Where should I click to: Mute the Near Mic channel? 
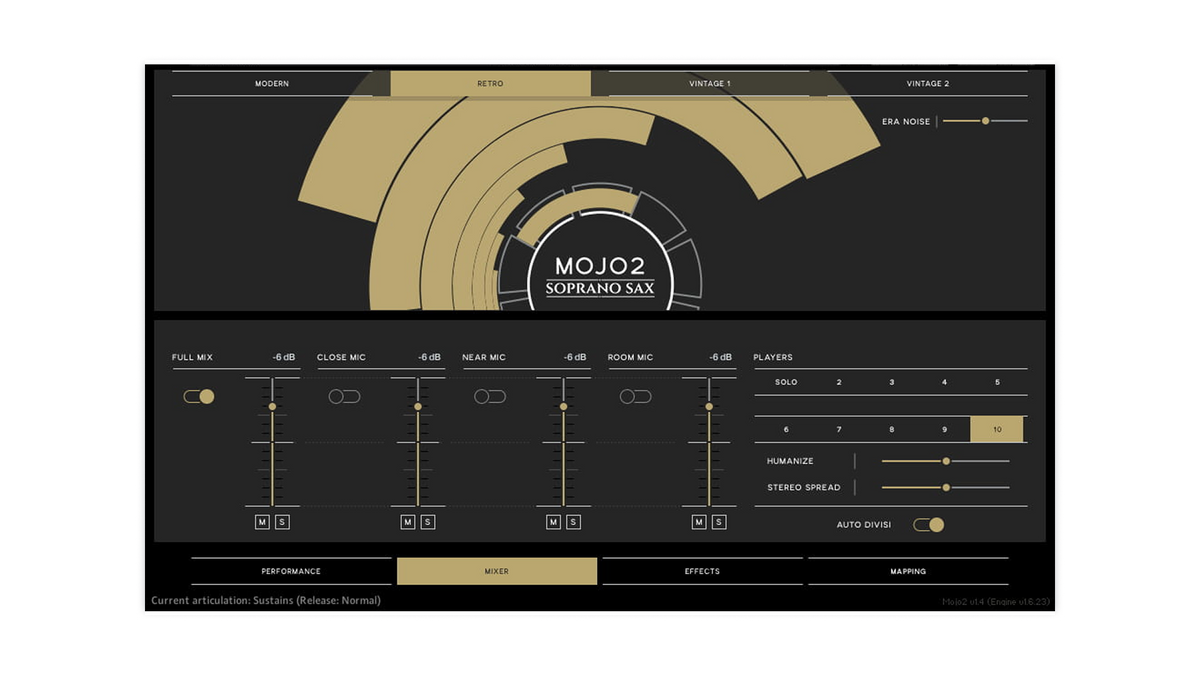(553, 522)
